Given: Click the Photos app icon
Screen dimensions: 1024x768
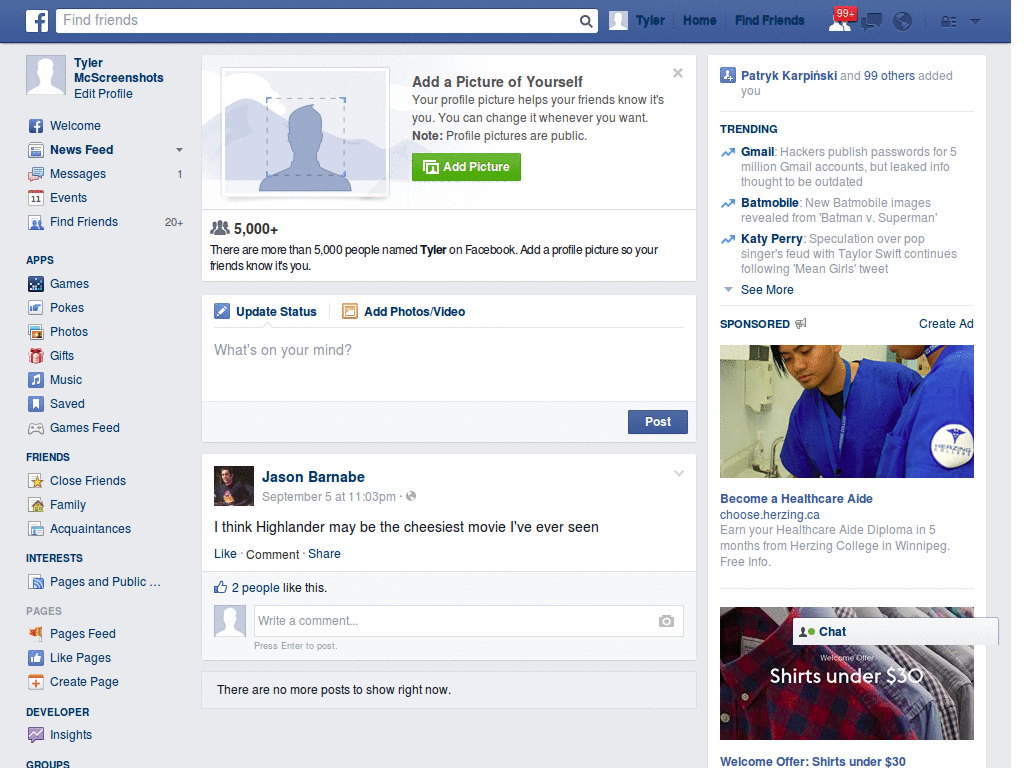Looking at the screenshot, I should tap(36, 332).
